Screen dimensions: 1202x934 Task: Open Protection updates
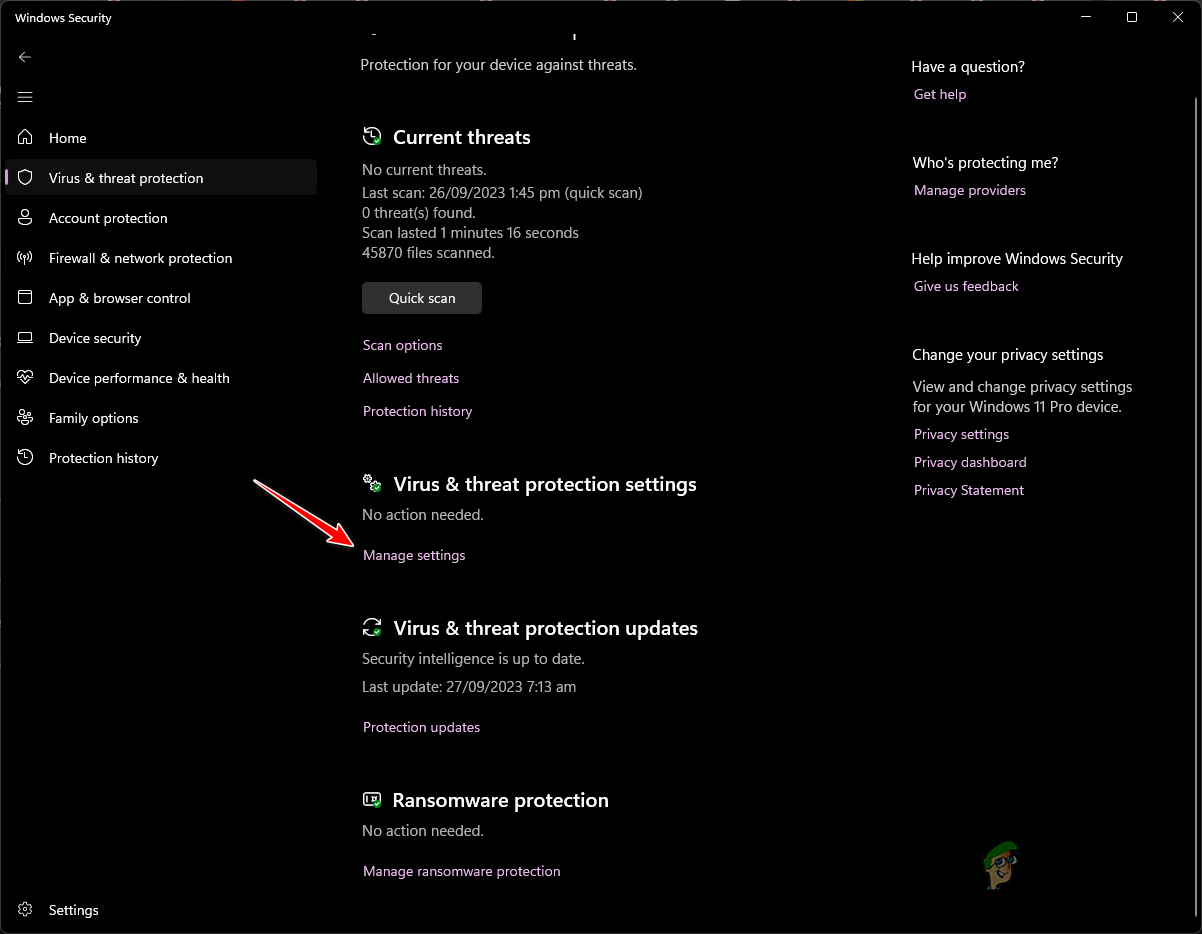coord(421,727)
